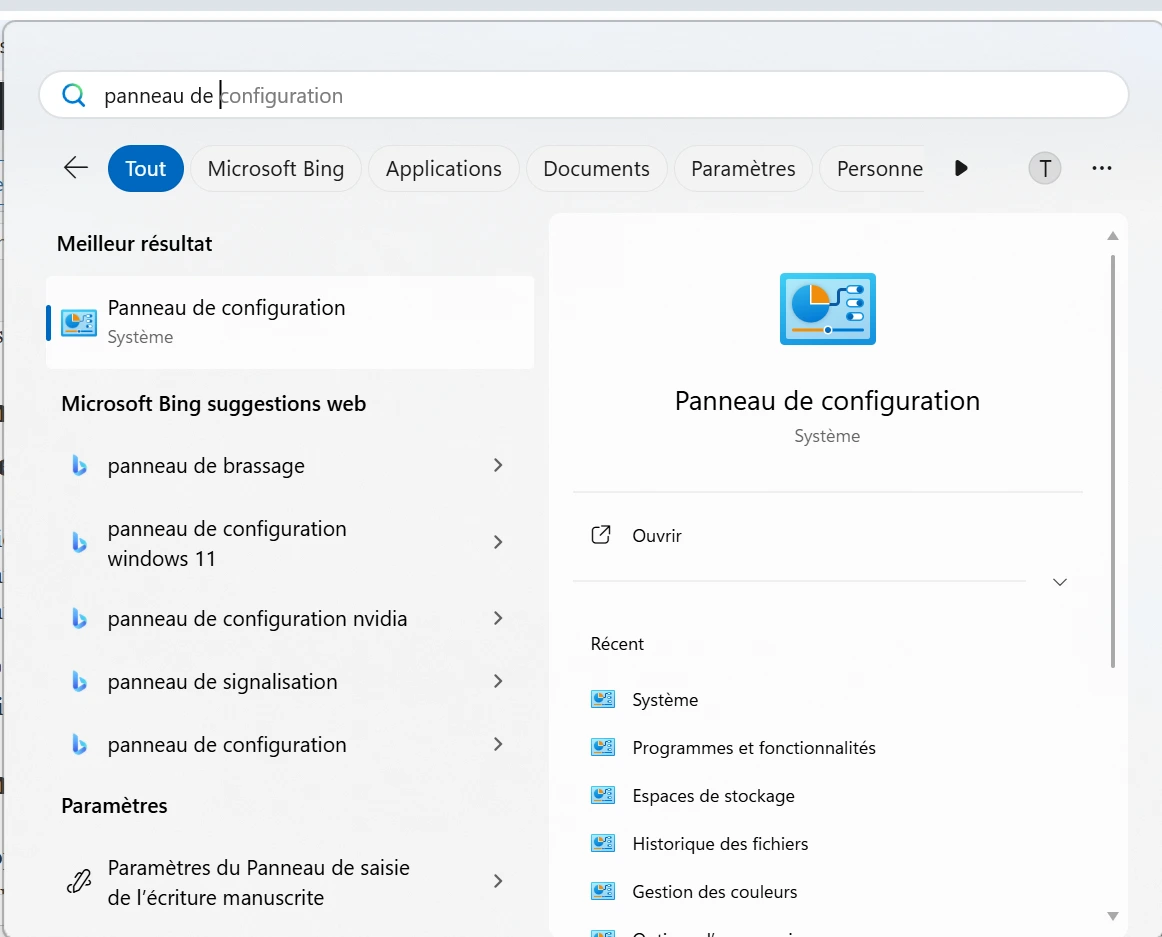Image resolution: width=1162 pixels, height=937 pixels.
Task: Click inside the search text field
Action: 600,96
